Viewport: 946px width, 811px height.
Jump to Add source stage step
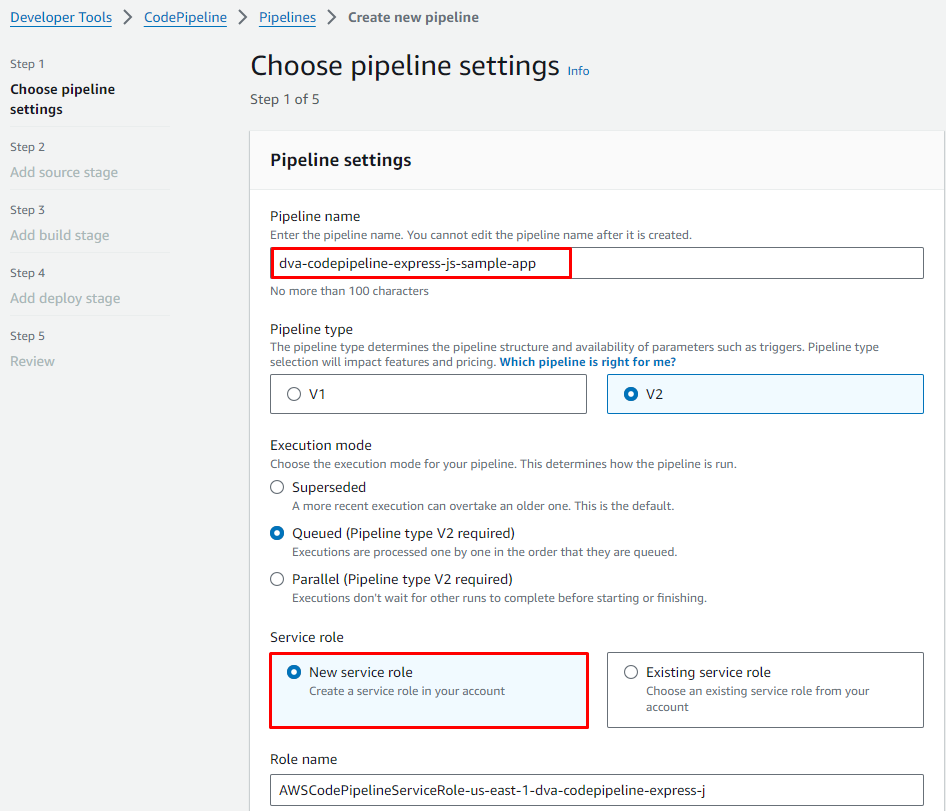pyautogui.click(x=64, y=172)
